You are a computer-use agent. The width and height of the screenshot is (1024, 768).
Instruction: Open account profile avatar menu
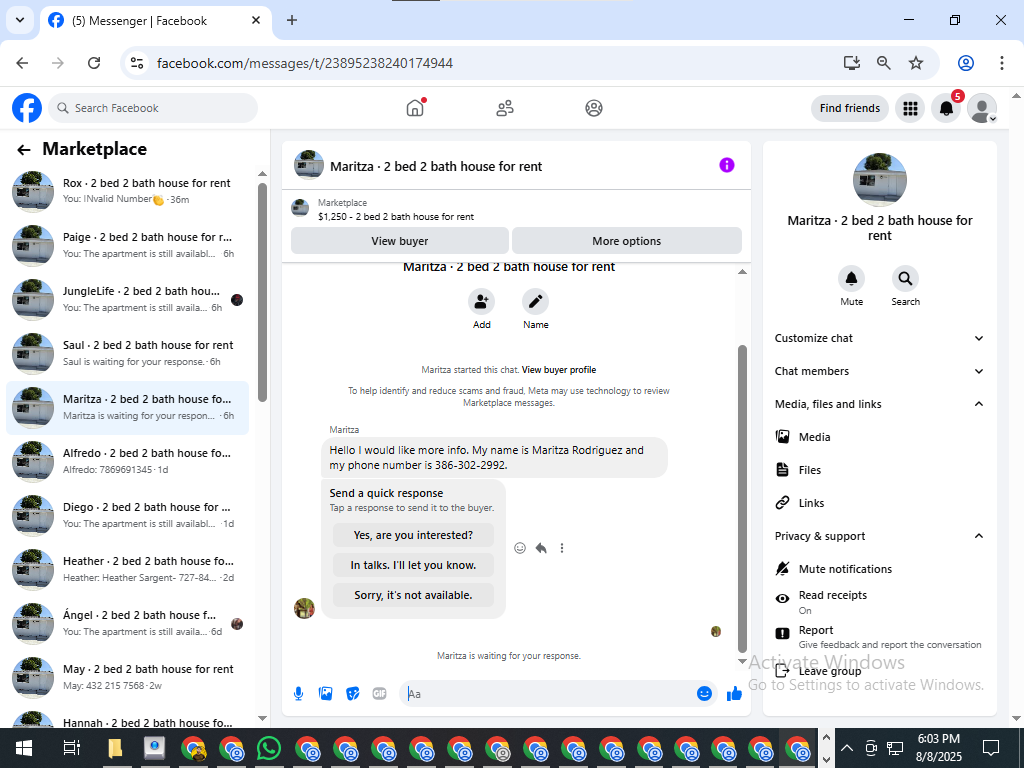tap(982, 108)
